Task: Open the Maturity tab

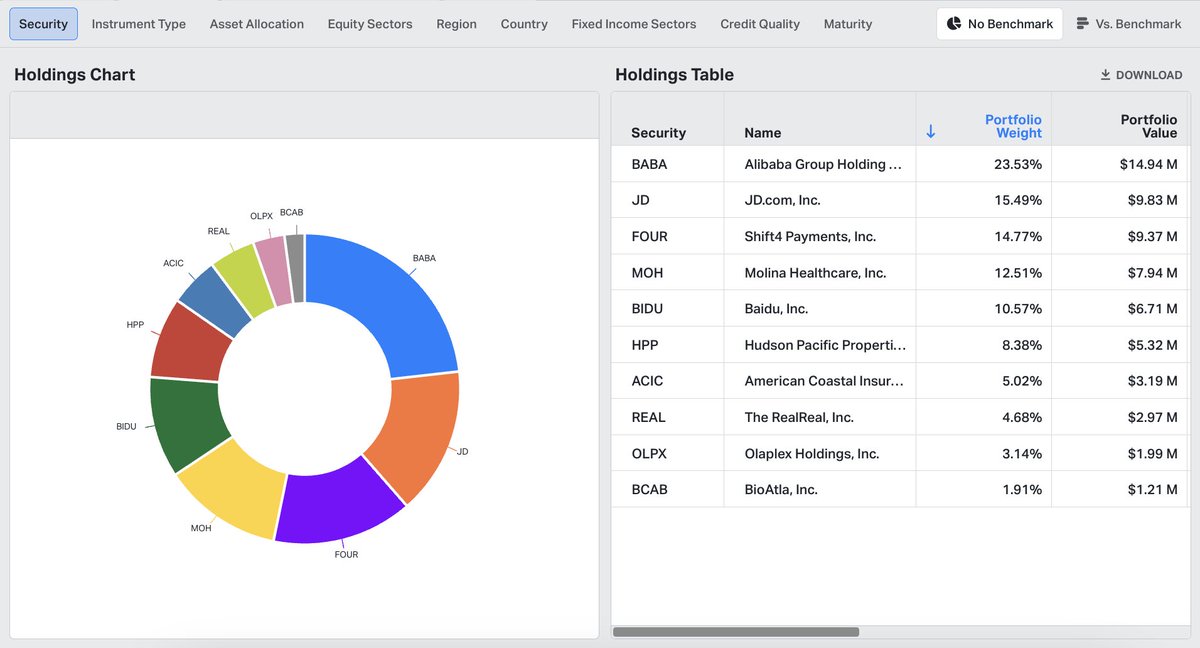Action: 848,23
